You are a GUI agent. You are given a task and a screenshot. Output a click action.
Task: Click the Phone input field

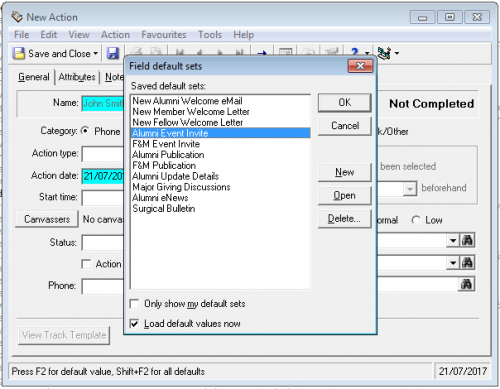(103, 286)
